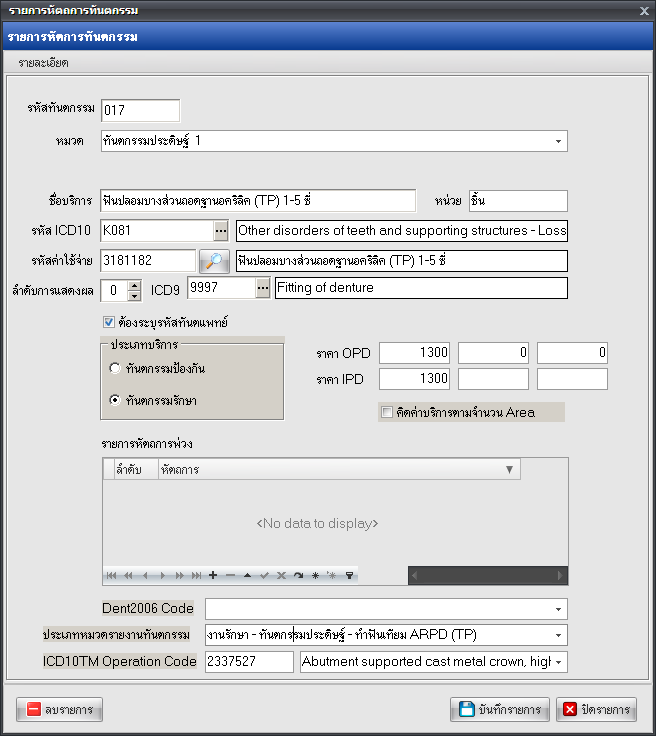Click the refresh icon in the grid navigator
The image size is (656, 736).
[298, 575]
